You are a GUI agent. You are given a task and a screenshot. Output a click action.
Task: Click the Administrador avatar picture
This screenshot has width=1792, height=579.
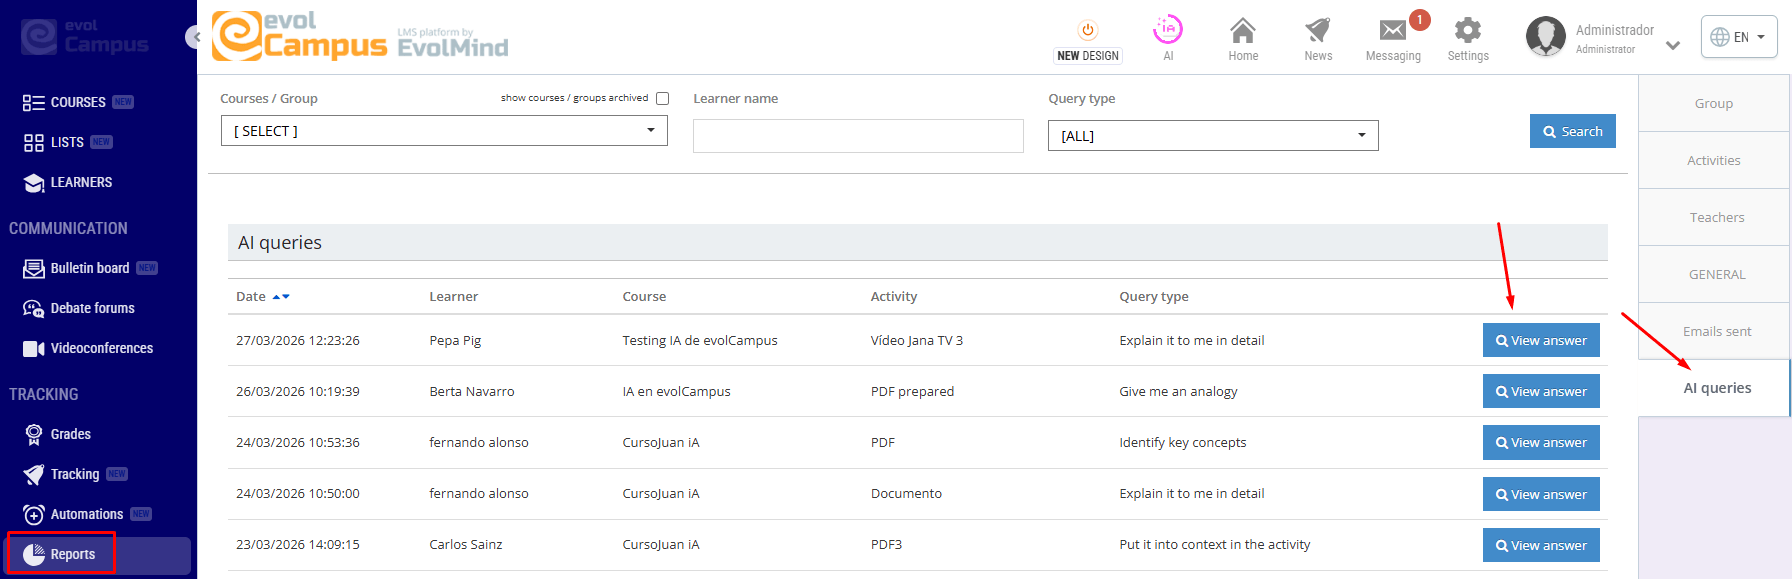[1546, 36]
